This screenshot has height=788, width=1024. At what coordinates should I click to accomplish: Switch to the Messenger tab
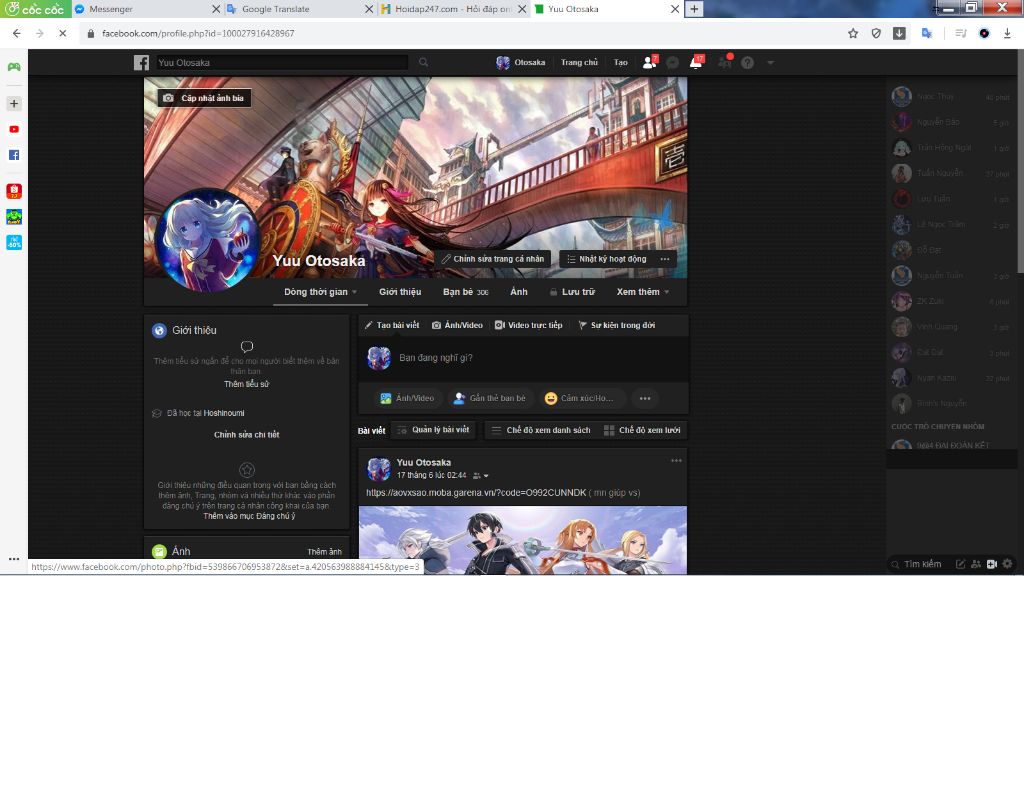[x=147, y=9]
